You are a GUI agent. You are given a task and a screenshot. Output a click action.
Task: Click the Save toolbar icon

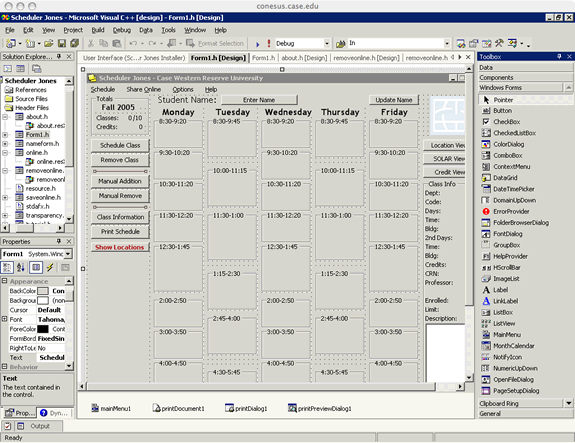click(62, 44)
